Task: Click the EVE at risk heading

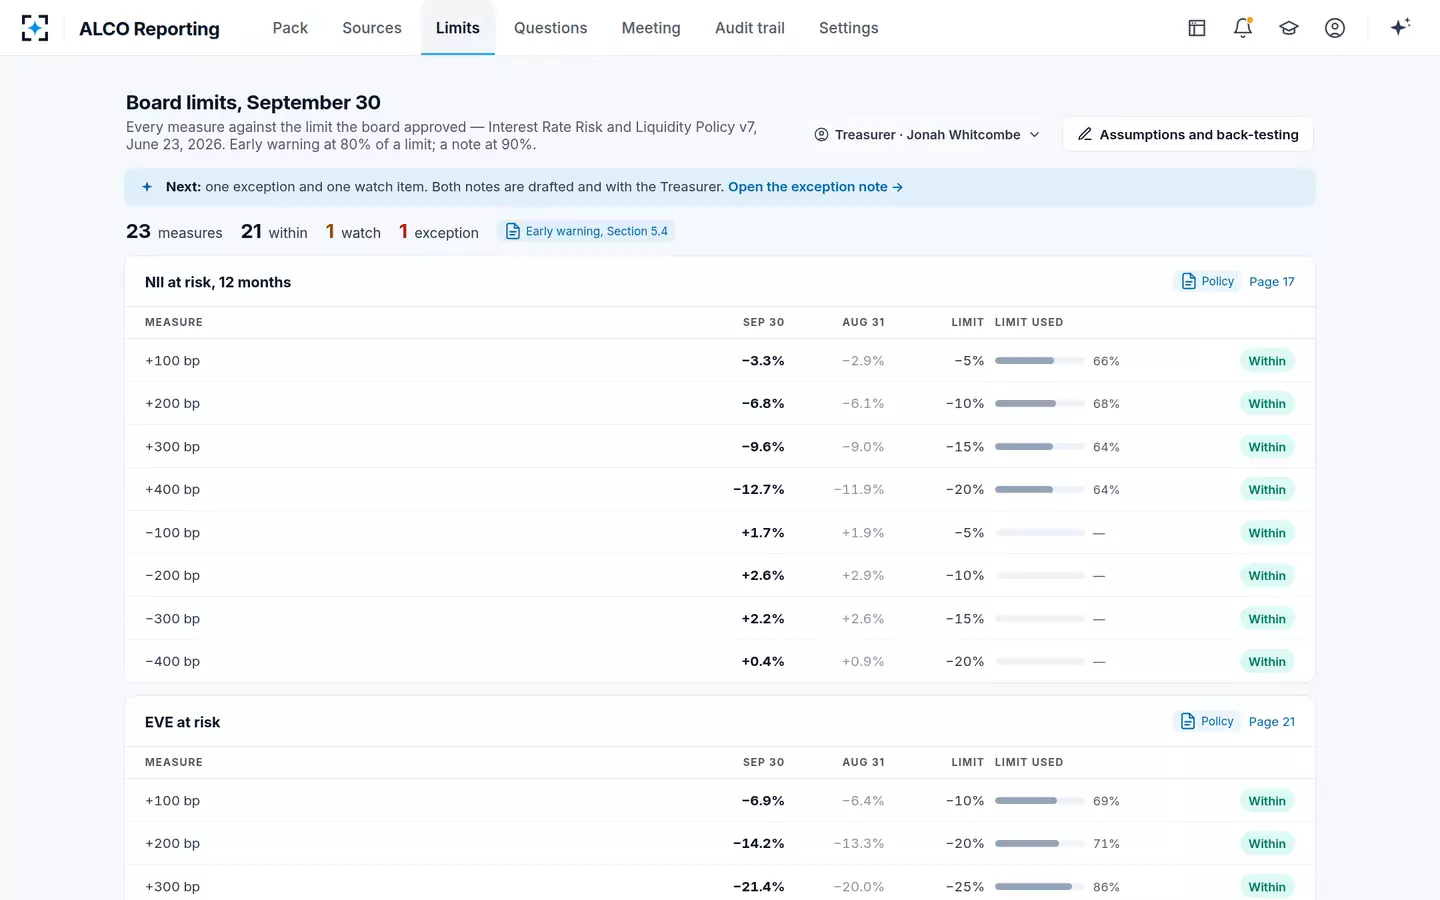Action: click(x=182, y=722)
